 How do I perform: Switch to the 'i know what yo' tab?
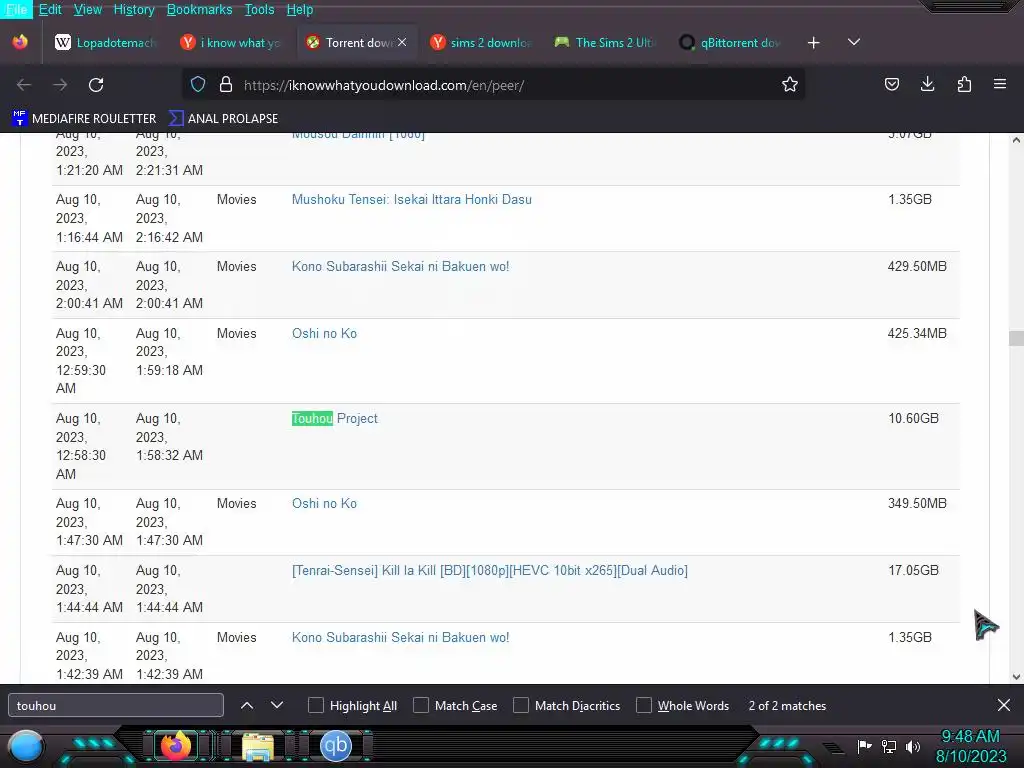(230, 42)
